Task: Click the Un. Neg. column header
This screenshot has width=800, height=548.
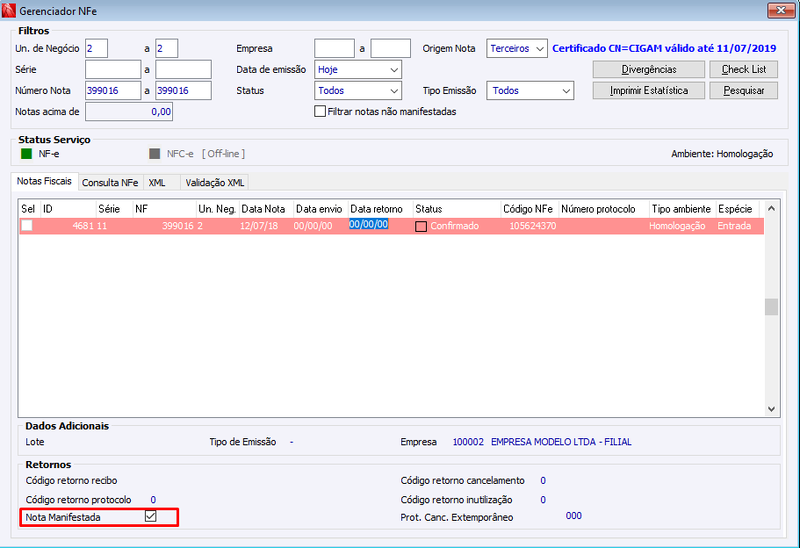Action: [x=217, y=209]
